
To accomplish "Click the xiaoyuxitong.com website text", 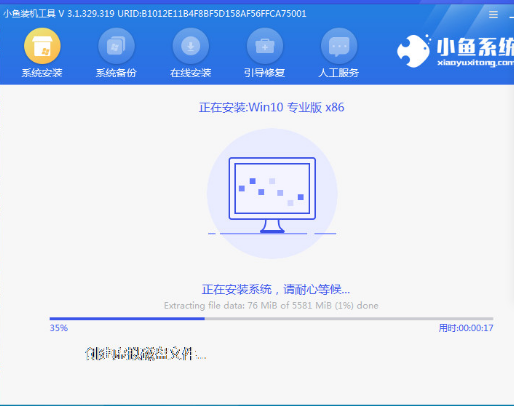I will tap(475, 63).
